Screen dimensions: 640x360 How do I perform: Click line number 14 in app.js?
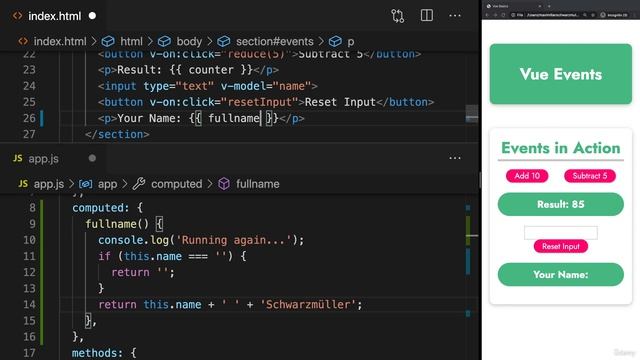[x=29, y=304]
